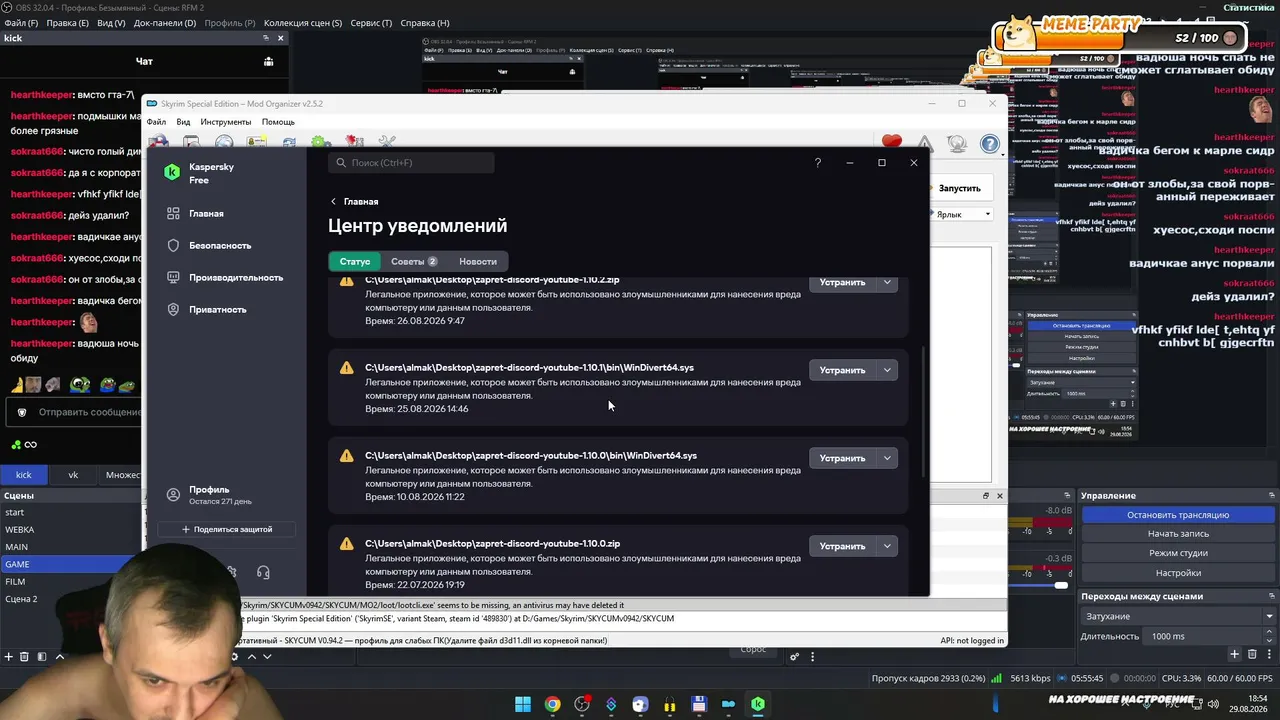Screen dimensions: 1280x720
Task: Open scene filters icon in Scenes toolbar
Action: click(x=42, y=656)
